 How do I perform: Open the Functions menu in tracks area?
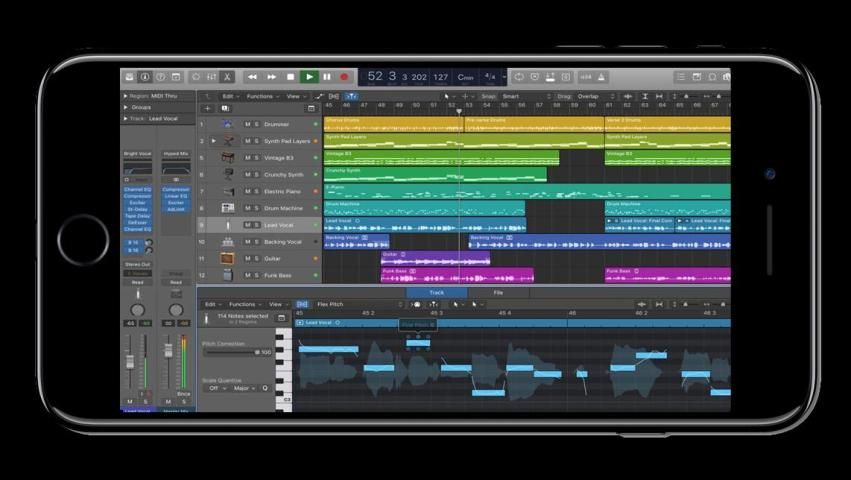coord(262,97)
